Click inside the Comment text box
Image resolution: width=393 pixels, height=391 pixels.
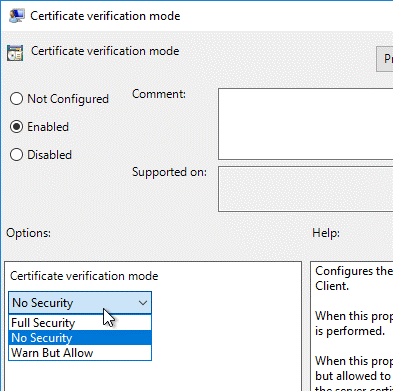coord(306,124)
